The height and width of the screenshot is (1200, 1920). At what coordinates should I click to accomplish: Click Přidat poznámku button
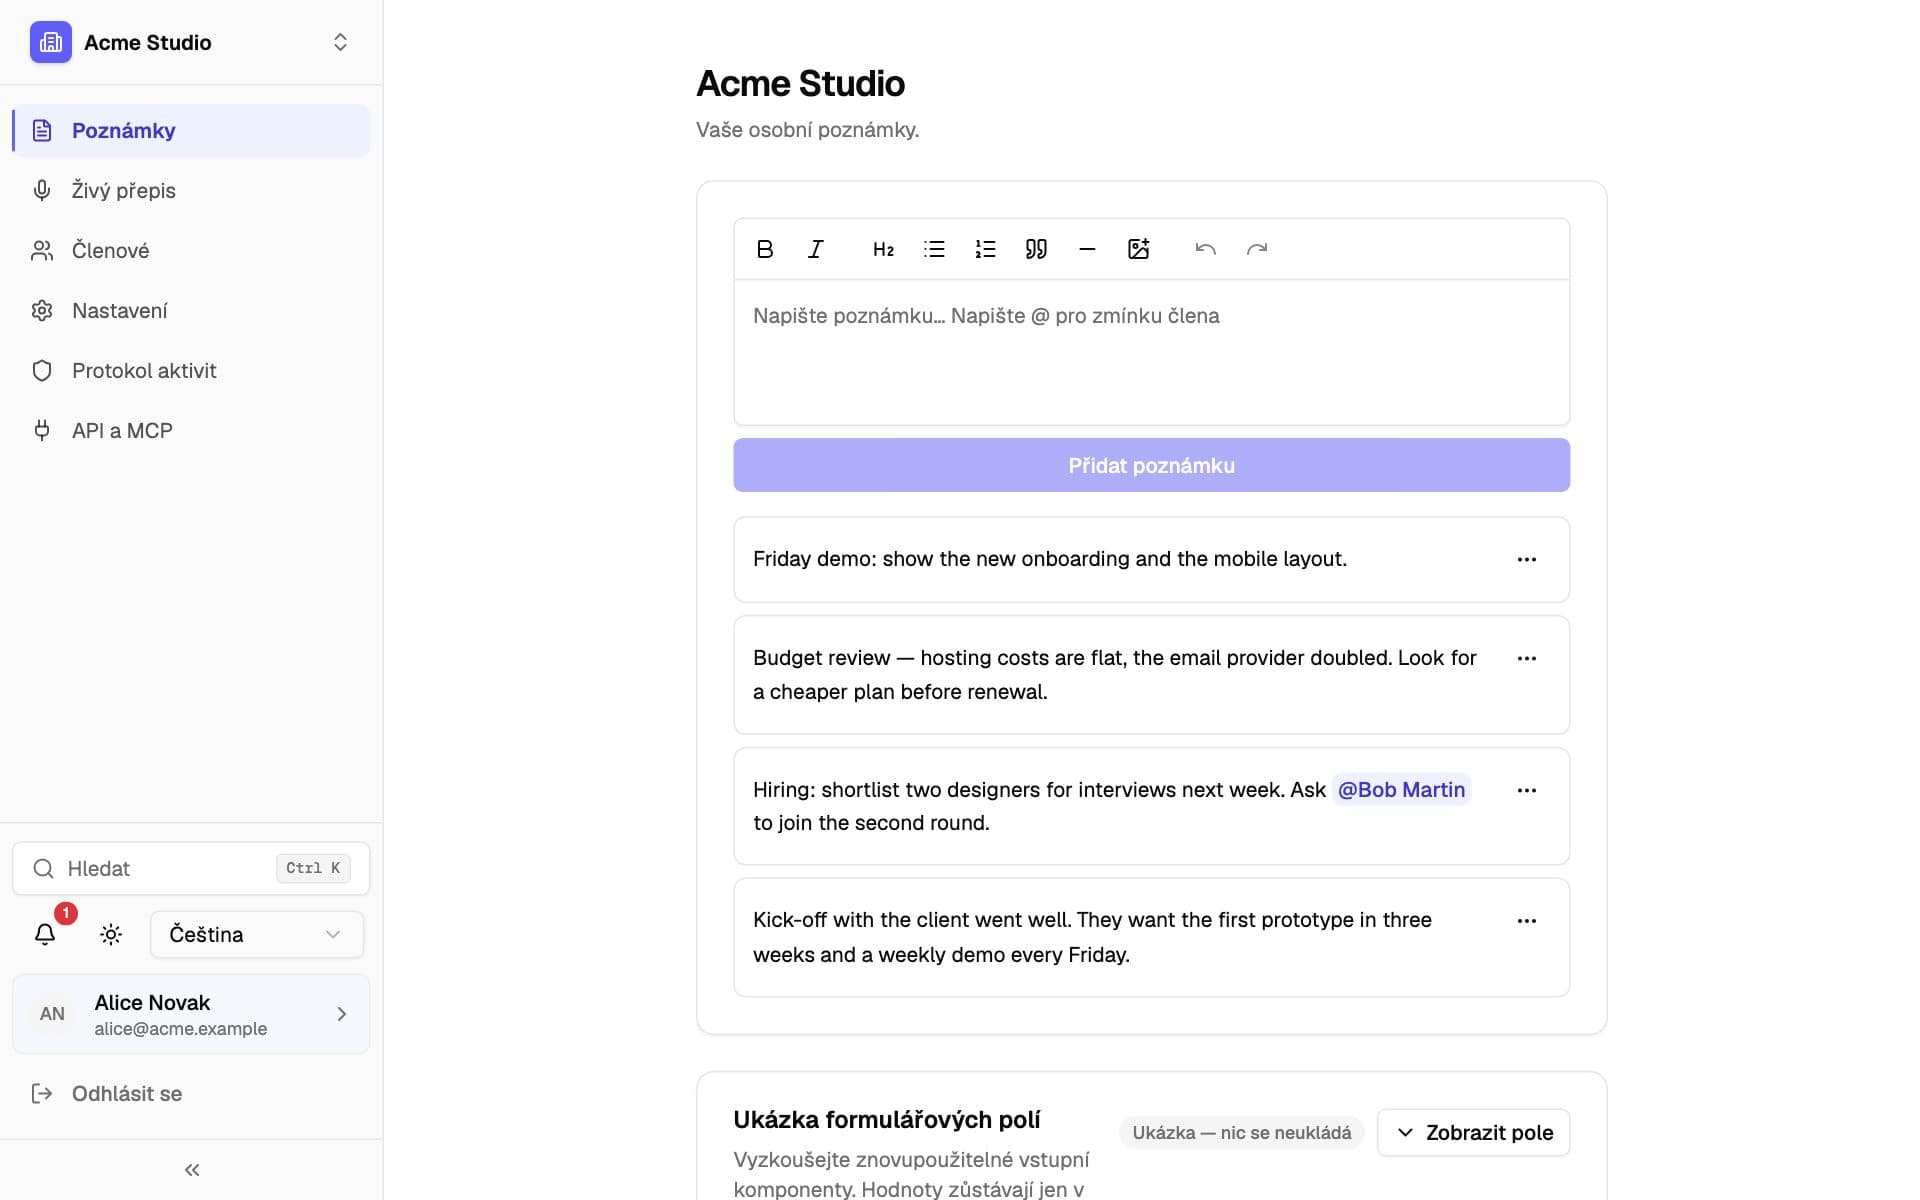tap(1151, 465)
